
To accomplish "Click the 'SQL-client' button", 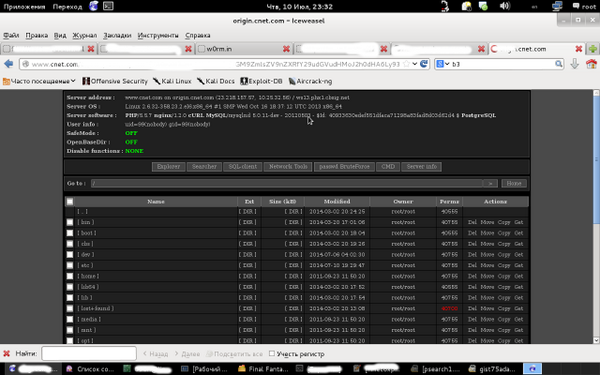I will 243,166.
